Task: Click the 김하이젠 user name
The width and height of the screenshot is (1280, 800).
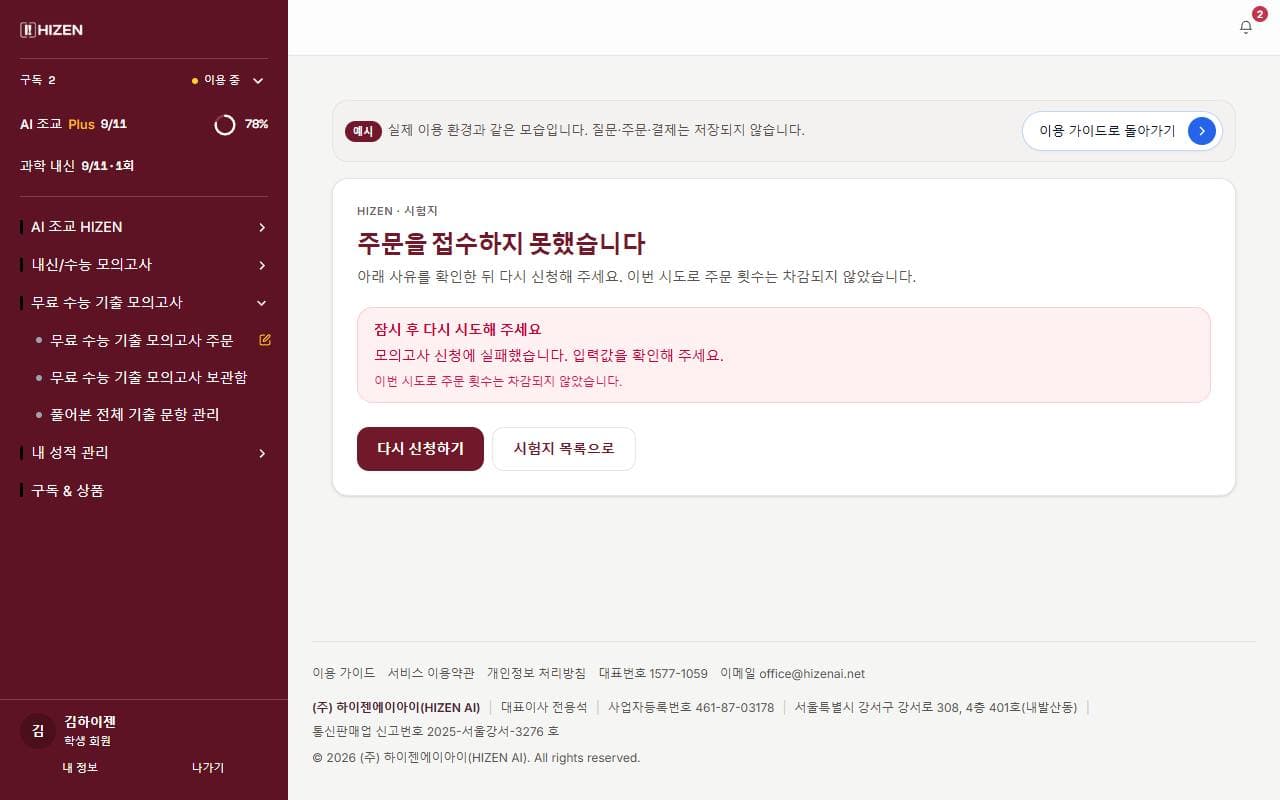Action: point(91,721)
